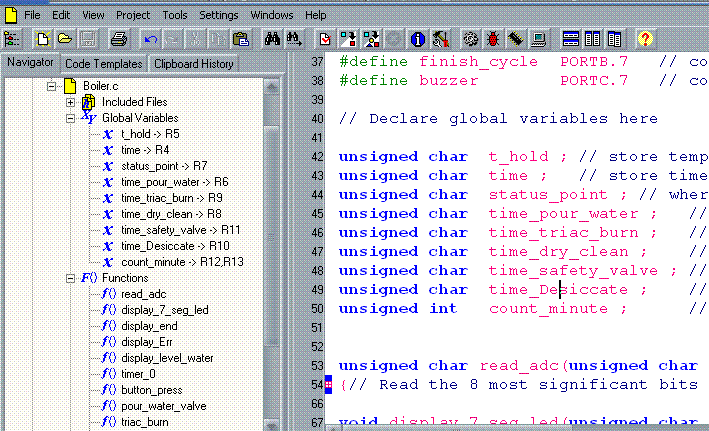Screen dimensions: 709x431
Task: Click the Copy pages toolbar icon
Action: point(218,39)
